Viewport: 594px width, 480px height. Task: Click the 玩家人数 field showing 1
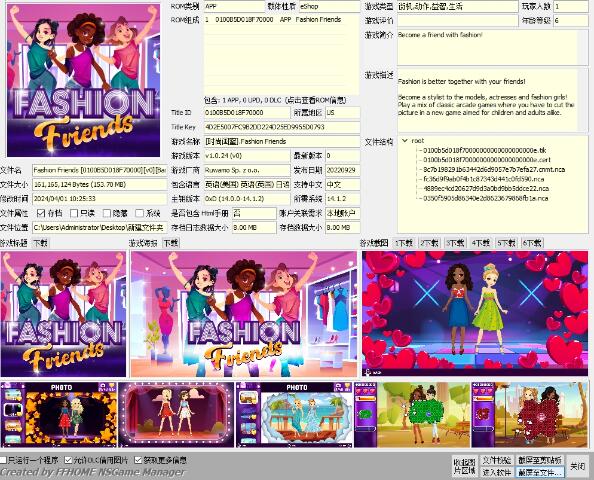pyautogui.click(x=571, y=6)
